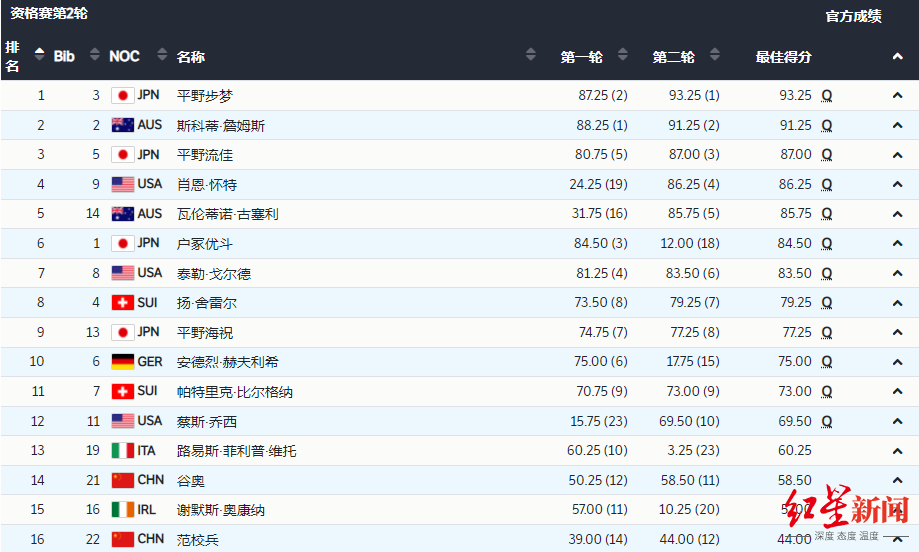The width and height of the screenshot is (919, 552).
Task: Open athlete link 户冢优斗
Action: click(x=205, y=244)
